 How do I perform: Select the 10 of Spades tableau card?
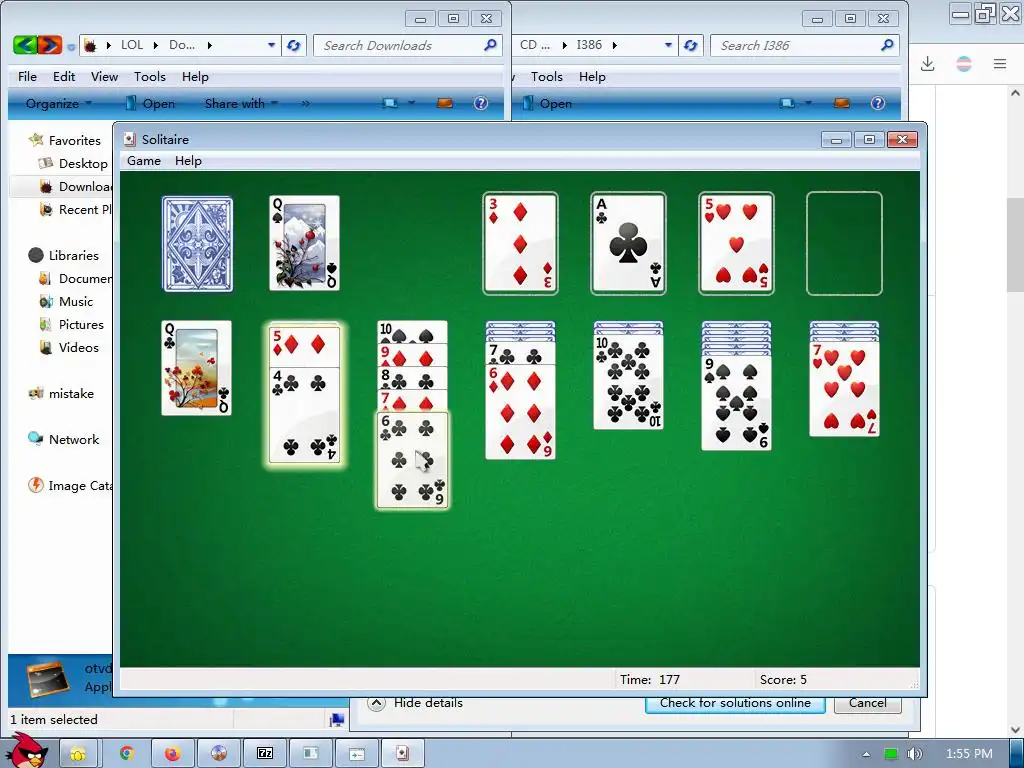click(x=412, y=332)
